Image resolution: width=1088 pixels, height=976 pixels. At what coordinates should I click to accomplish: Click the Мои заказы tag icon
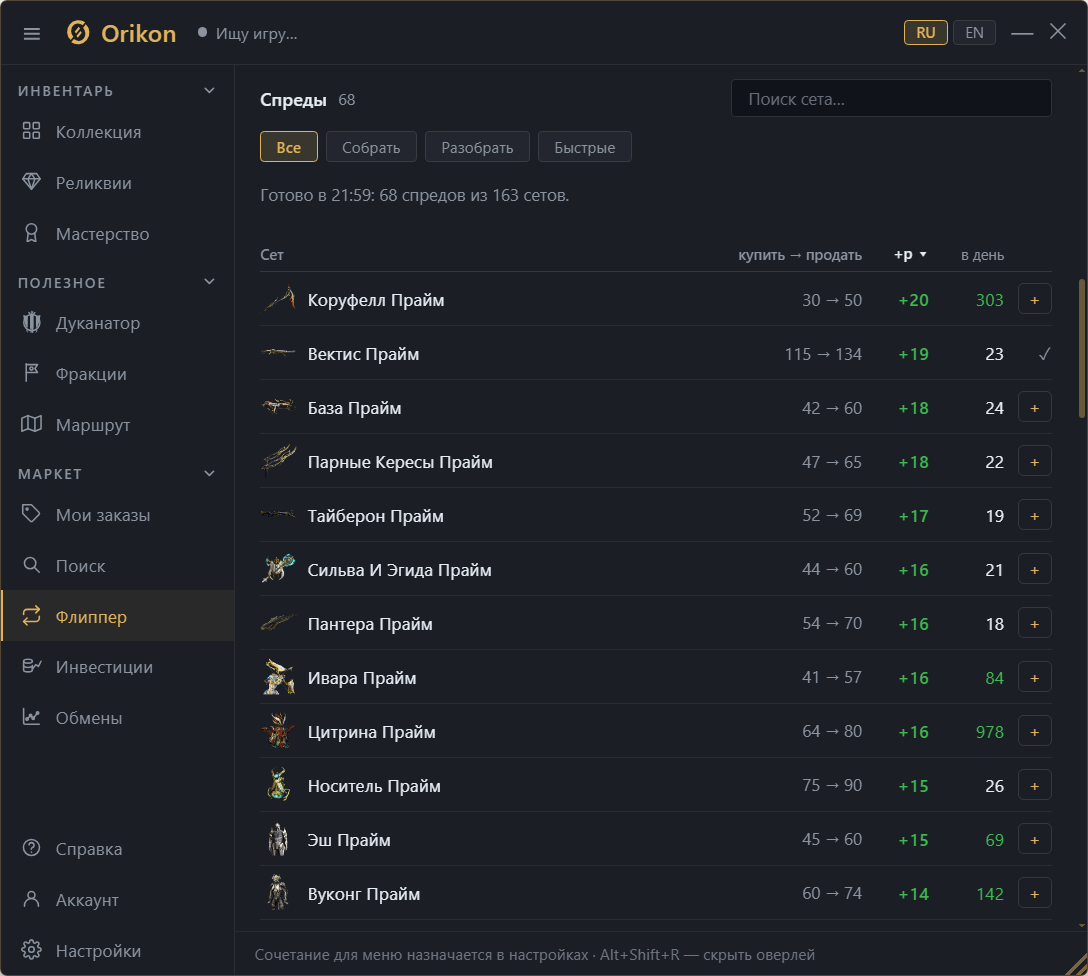click(31, 514)
